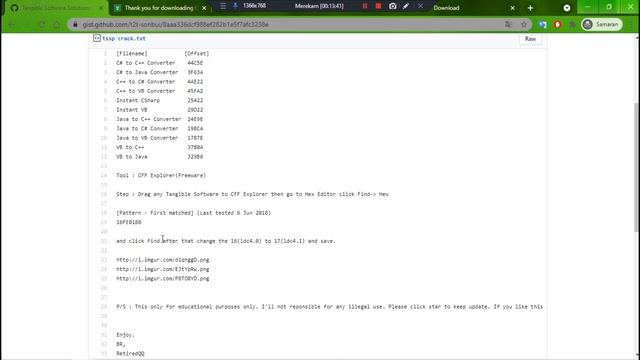640x360 pixels.
Task: Pause the screen recording
Action: [x=365, y=6]
